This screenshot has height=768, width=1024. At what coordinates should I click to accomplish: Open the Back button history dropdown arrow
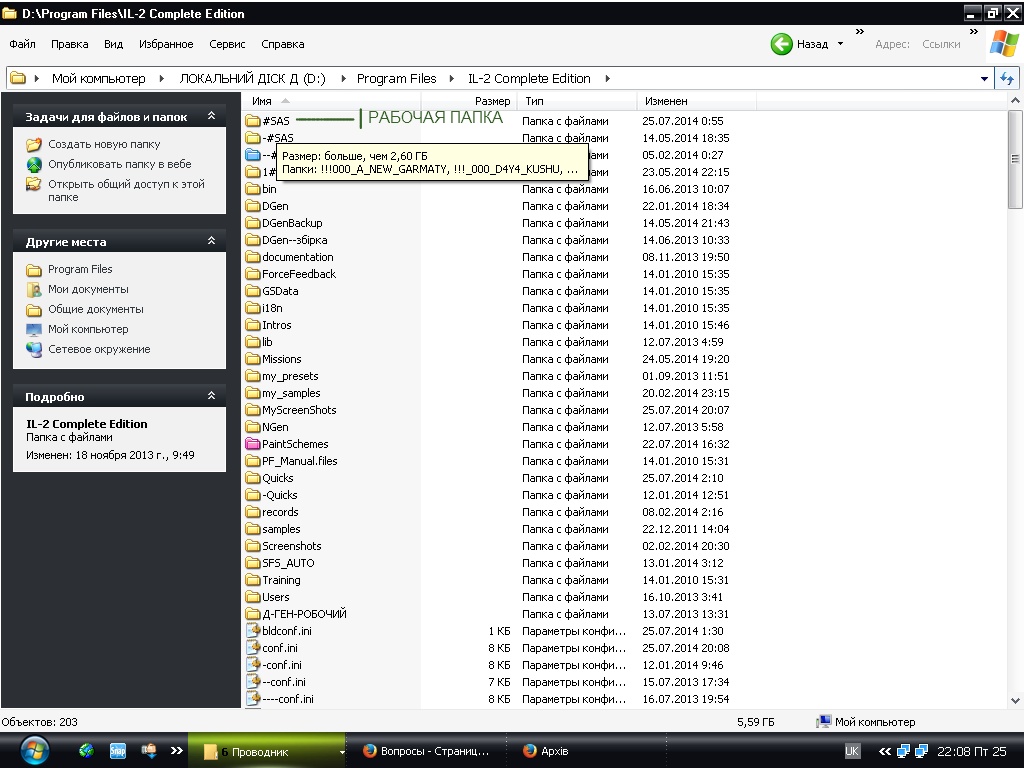pyautogui.click(x=840, y=44)
